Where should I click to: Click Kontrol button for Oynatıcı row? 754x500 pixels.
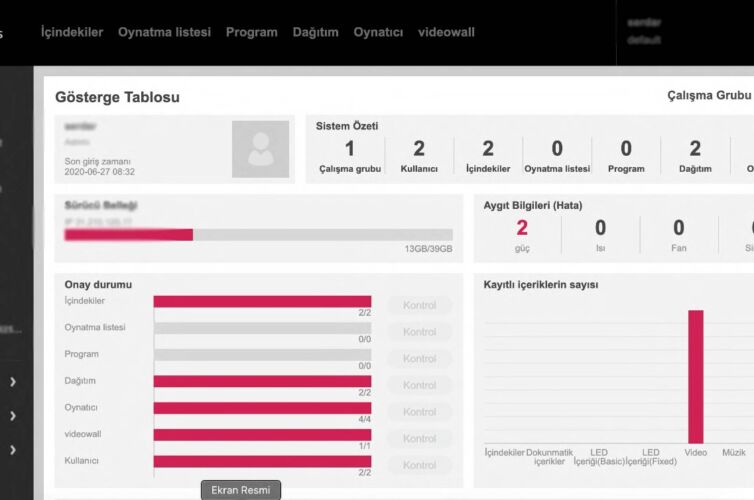tap(420, 412)
